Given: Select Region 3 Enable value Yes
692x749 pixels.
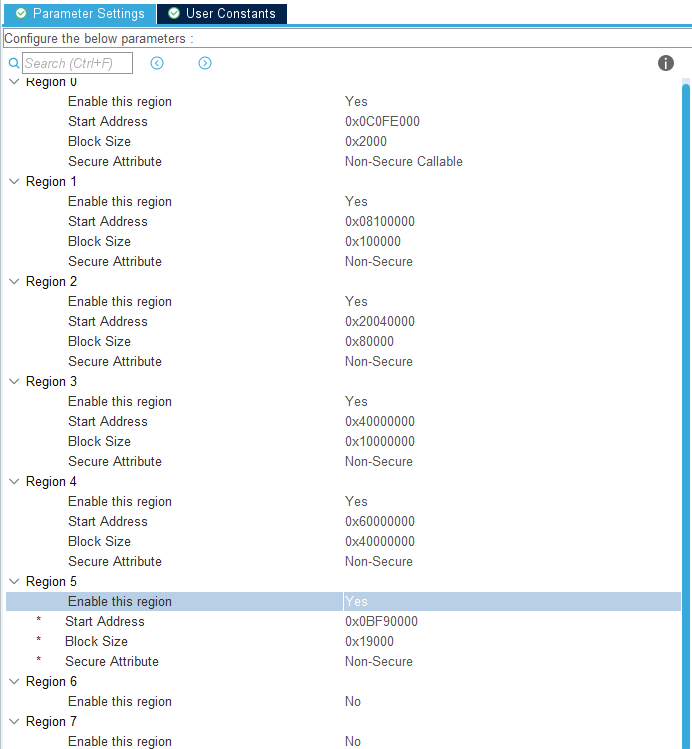Looking at the screenshot, I should point(356,401).
